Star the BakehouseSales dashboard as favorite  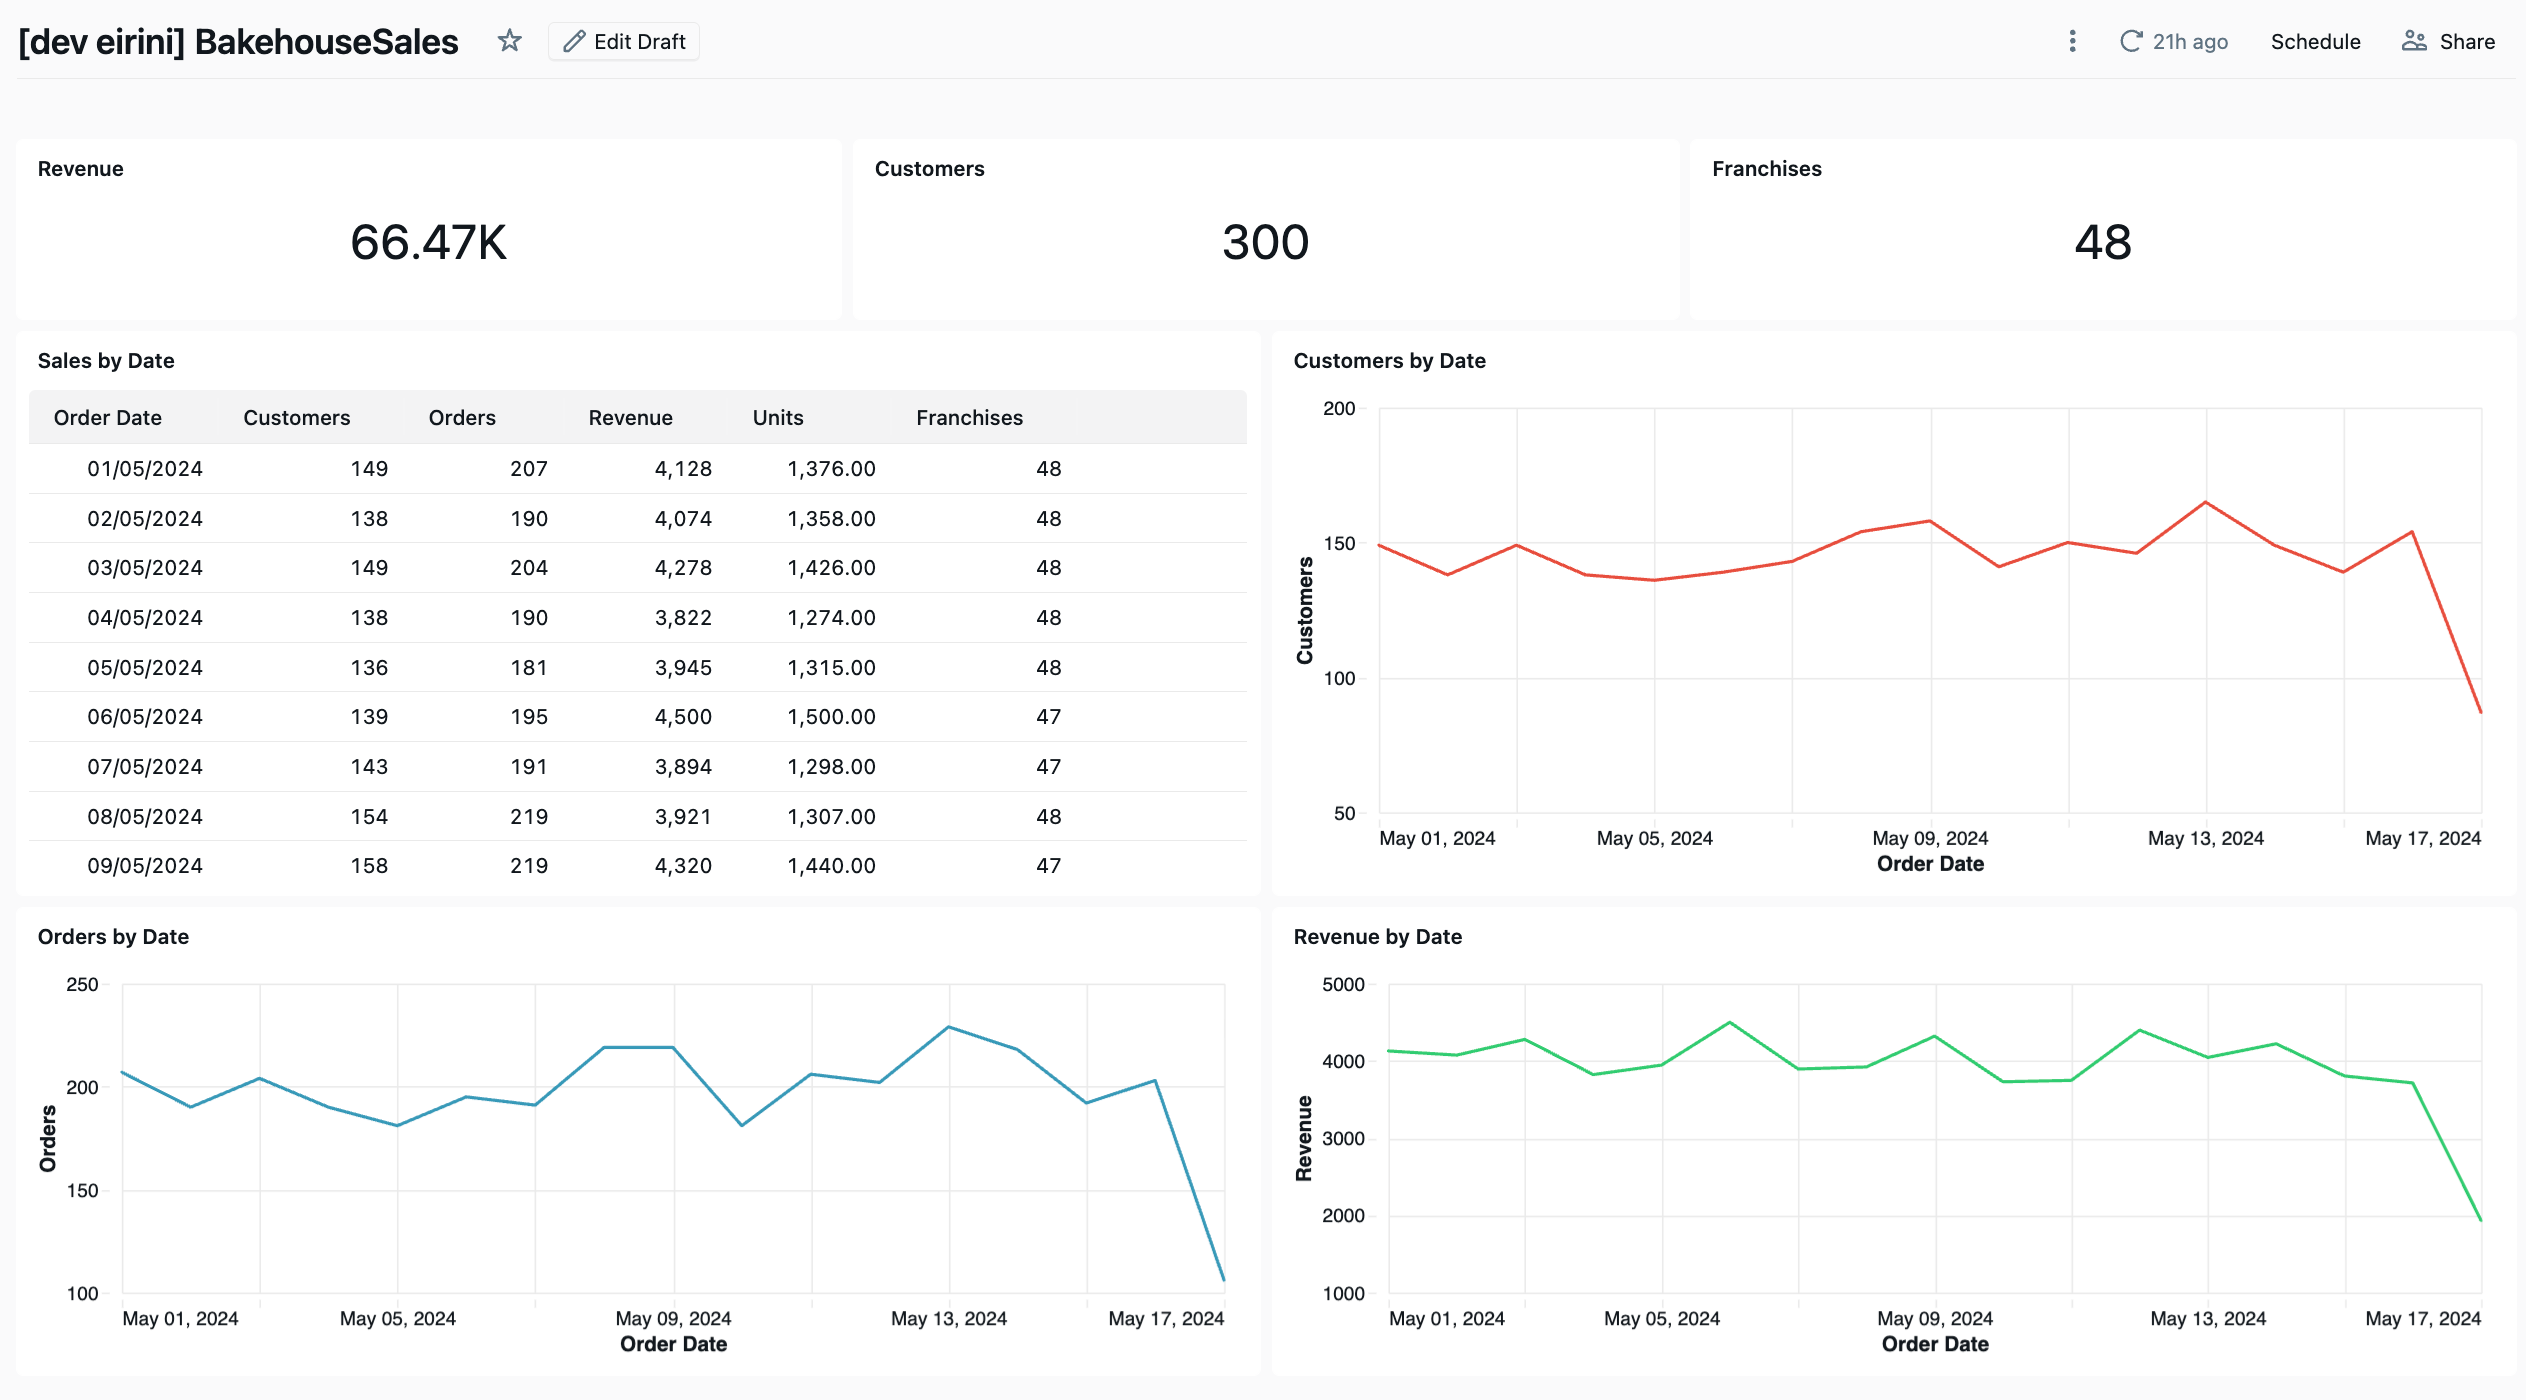tap(510, 41)
